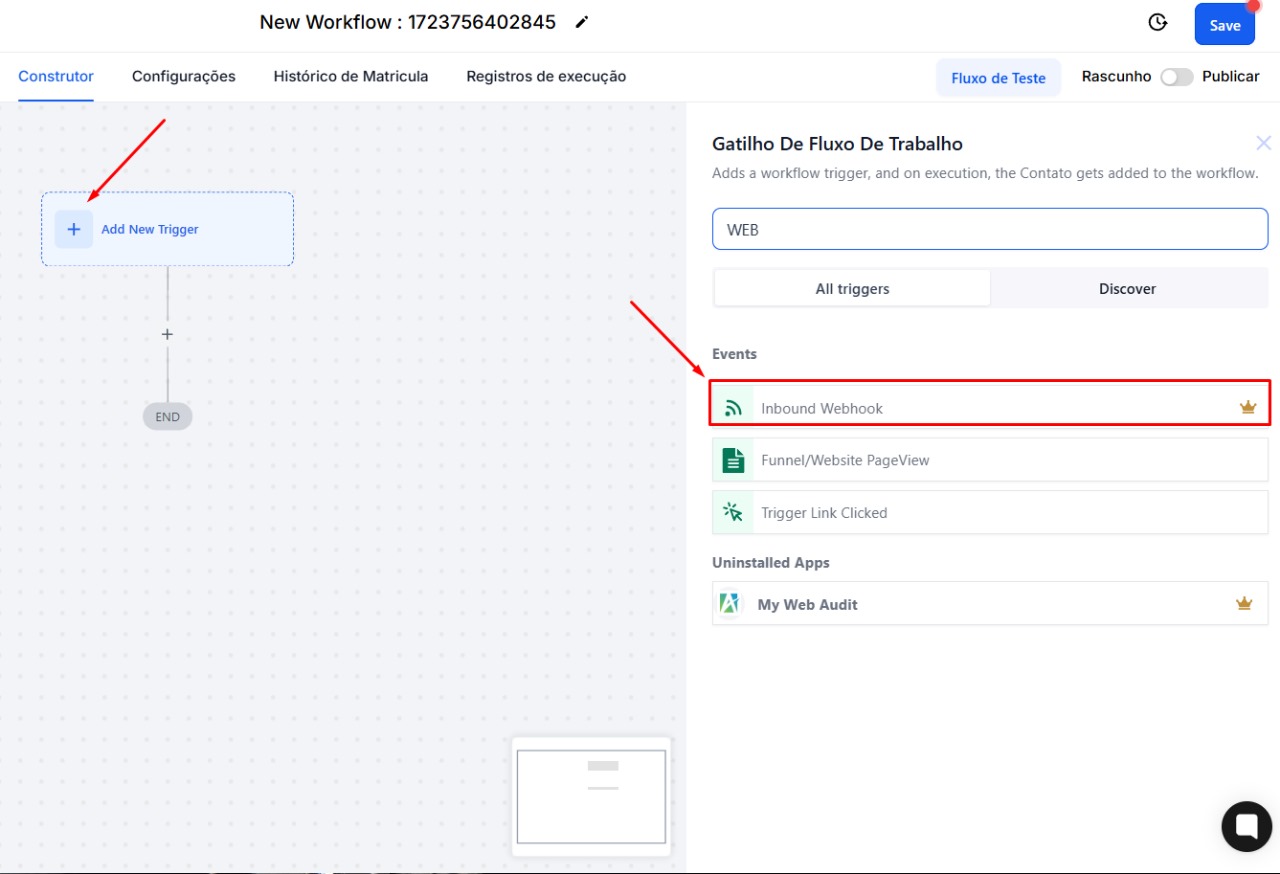Toggle the Rascunho/Publicar publish switch

coord(1176,77)
